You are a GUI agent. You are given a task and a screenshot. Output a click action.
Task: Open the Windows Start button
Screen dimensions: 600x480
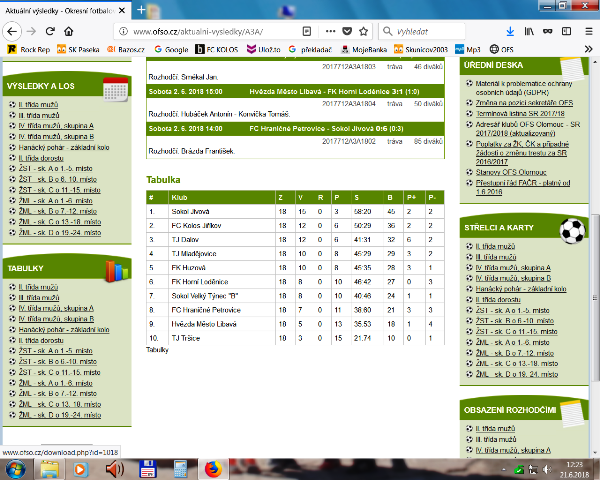[x=15, y=469]
